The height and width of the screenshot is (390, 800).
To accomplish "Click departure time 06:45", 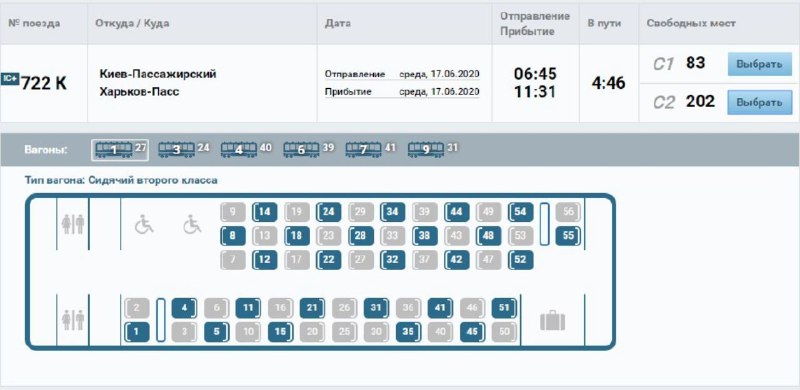I will click(534, 74).
